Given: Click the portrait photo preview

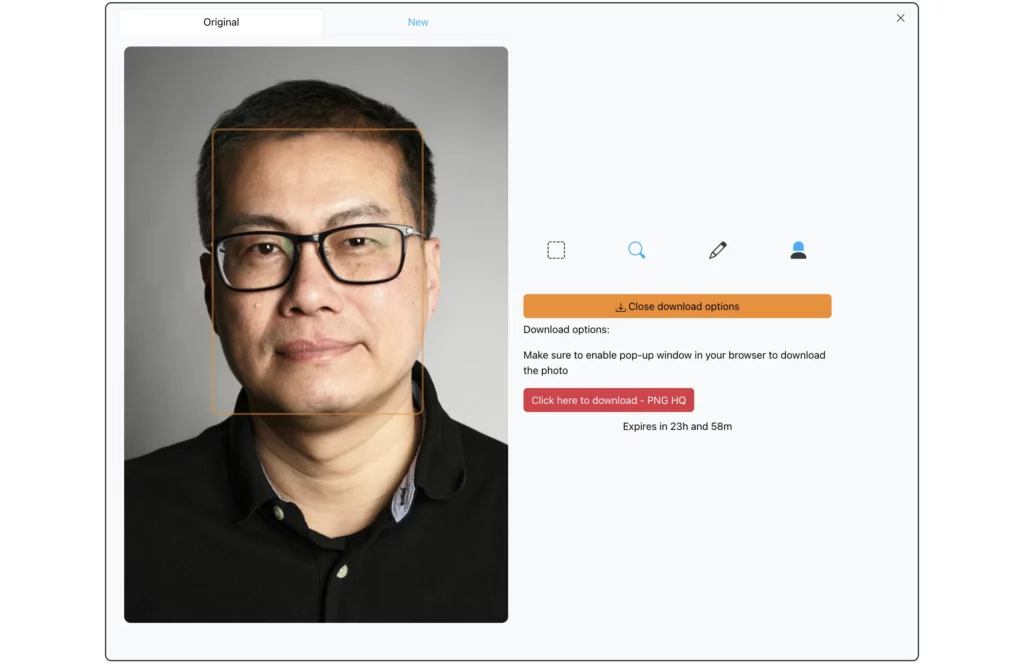Looking at the screenshot, I should coord(316,500).
